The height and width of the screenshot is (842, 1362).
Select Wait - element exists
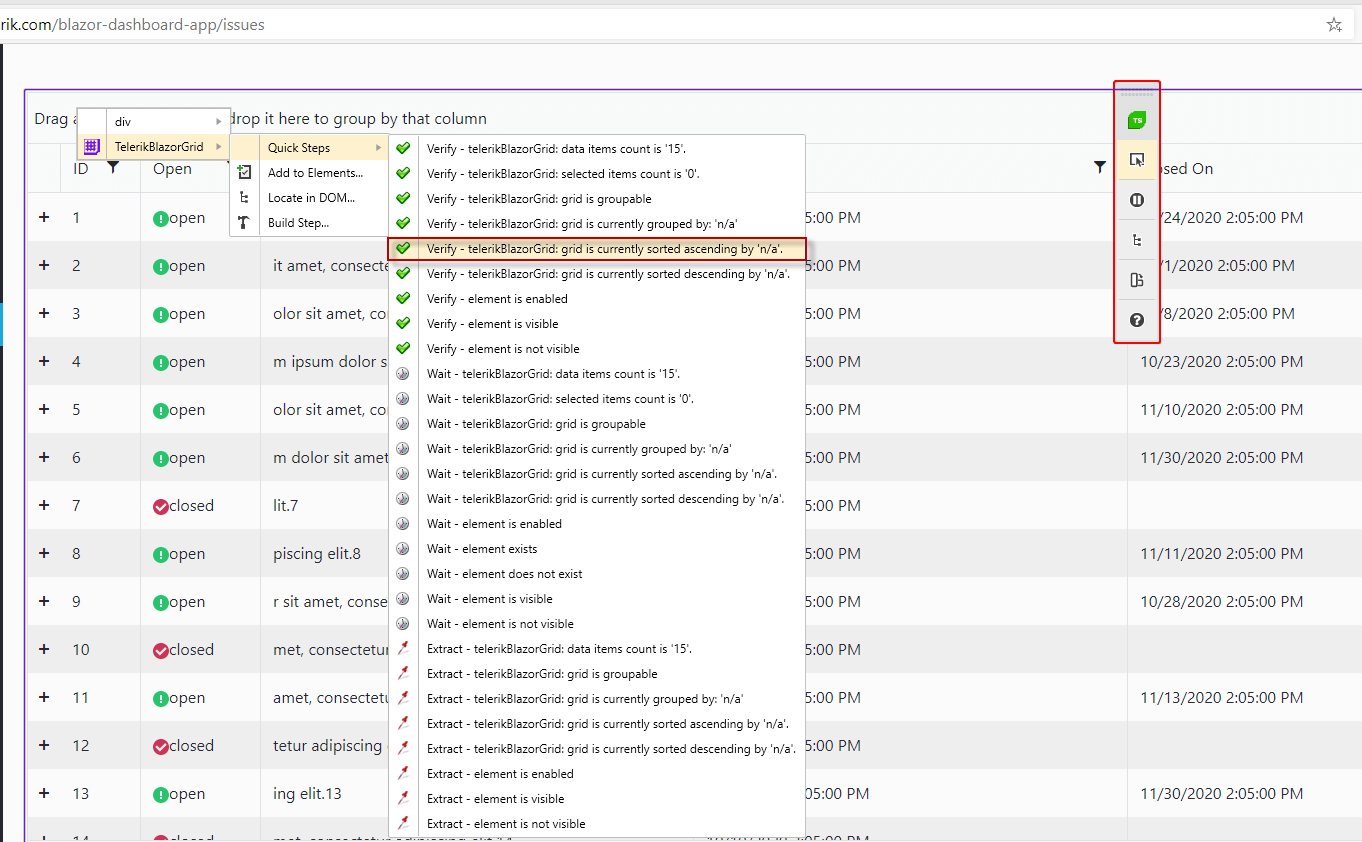(x=597, y=548)
